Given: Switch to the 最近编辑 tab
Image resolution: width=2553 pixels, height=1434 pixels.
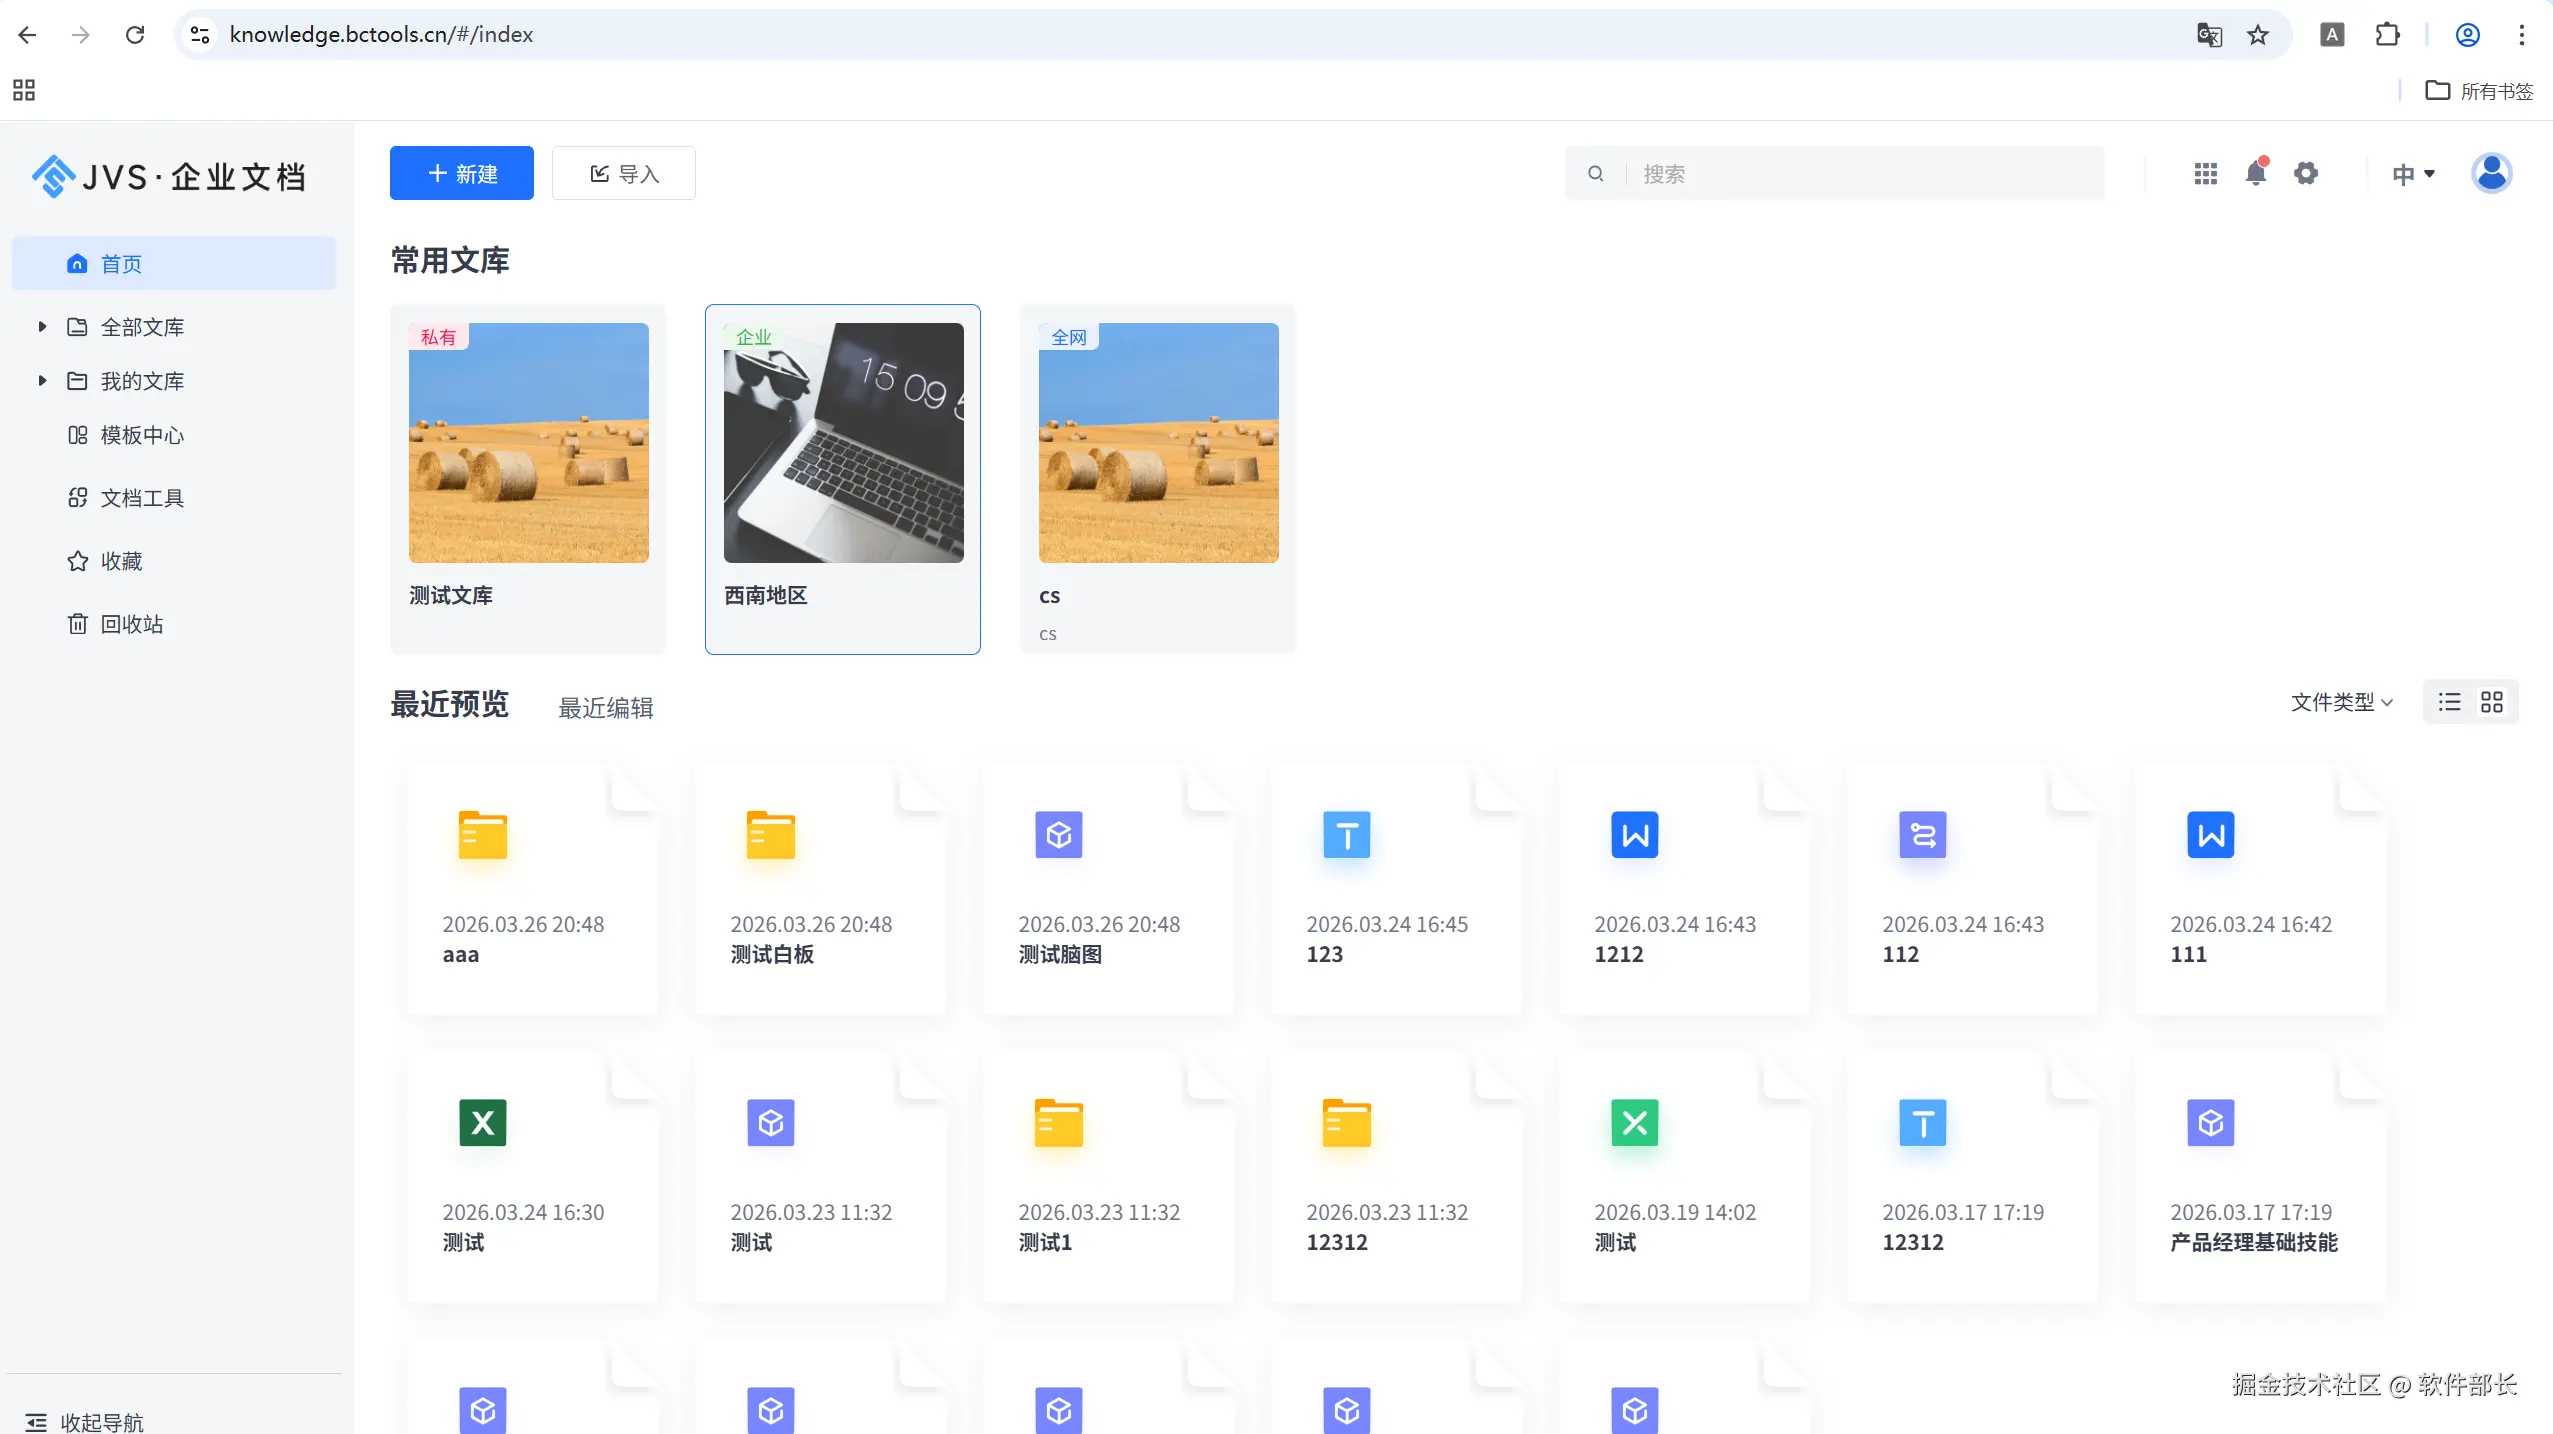Looking at the screenshot, I should point(605,708).
